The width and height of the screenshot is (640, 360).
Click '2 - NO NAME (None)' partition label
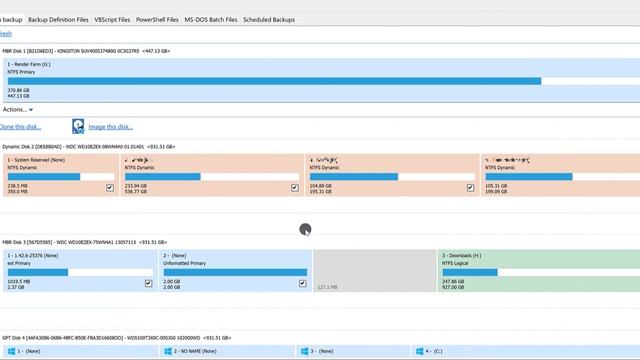coord(195,351)
